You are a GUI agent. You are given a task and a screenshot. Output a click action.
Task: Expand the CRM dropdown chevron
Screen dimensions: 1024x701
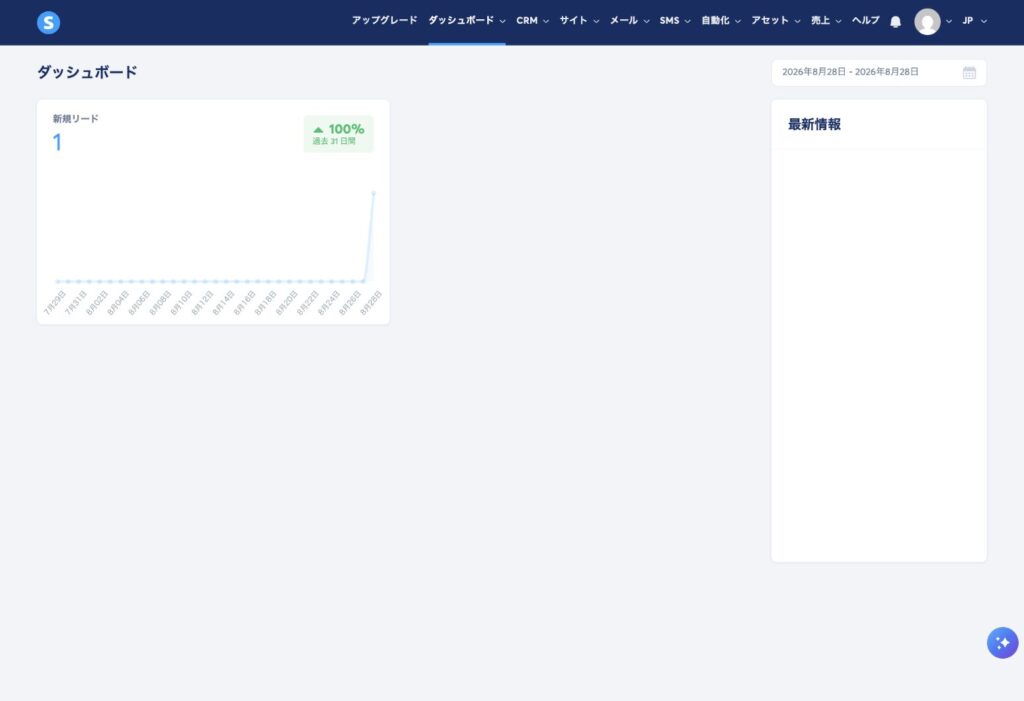tap(545, 21)
